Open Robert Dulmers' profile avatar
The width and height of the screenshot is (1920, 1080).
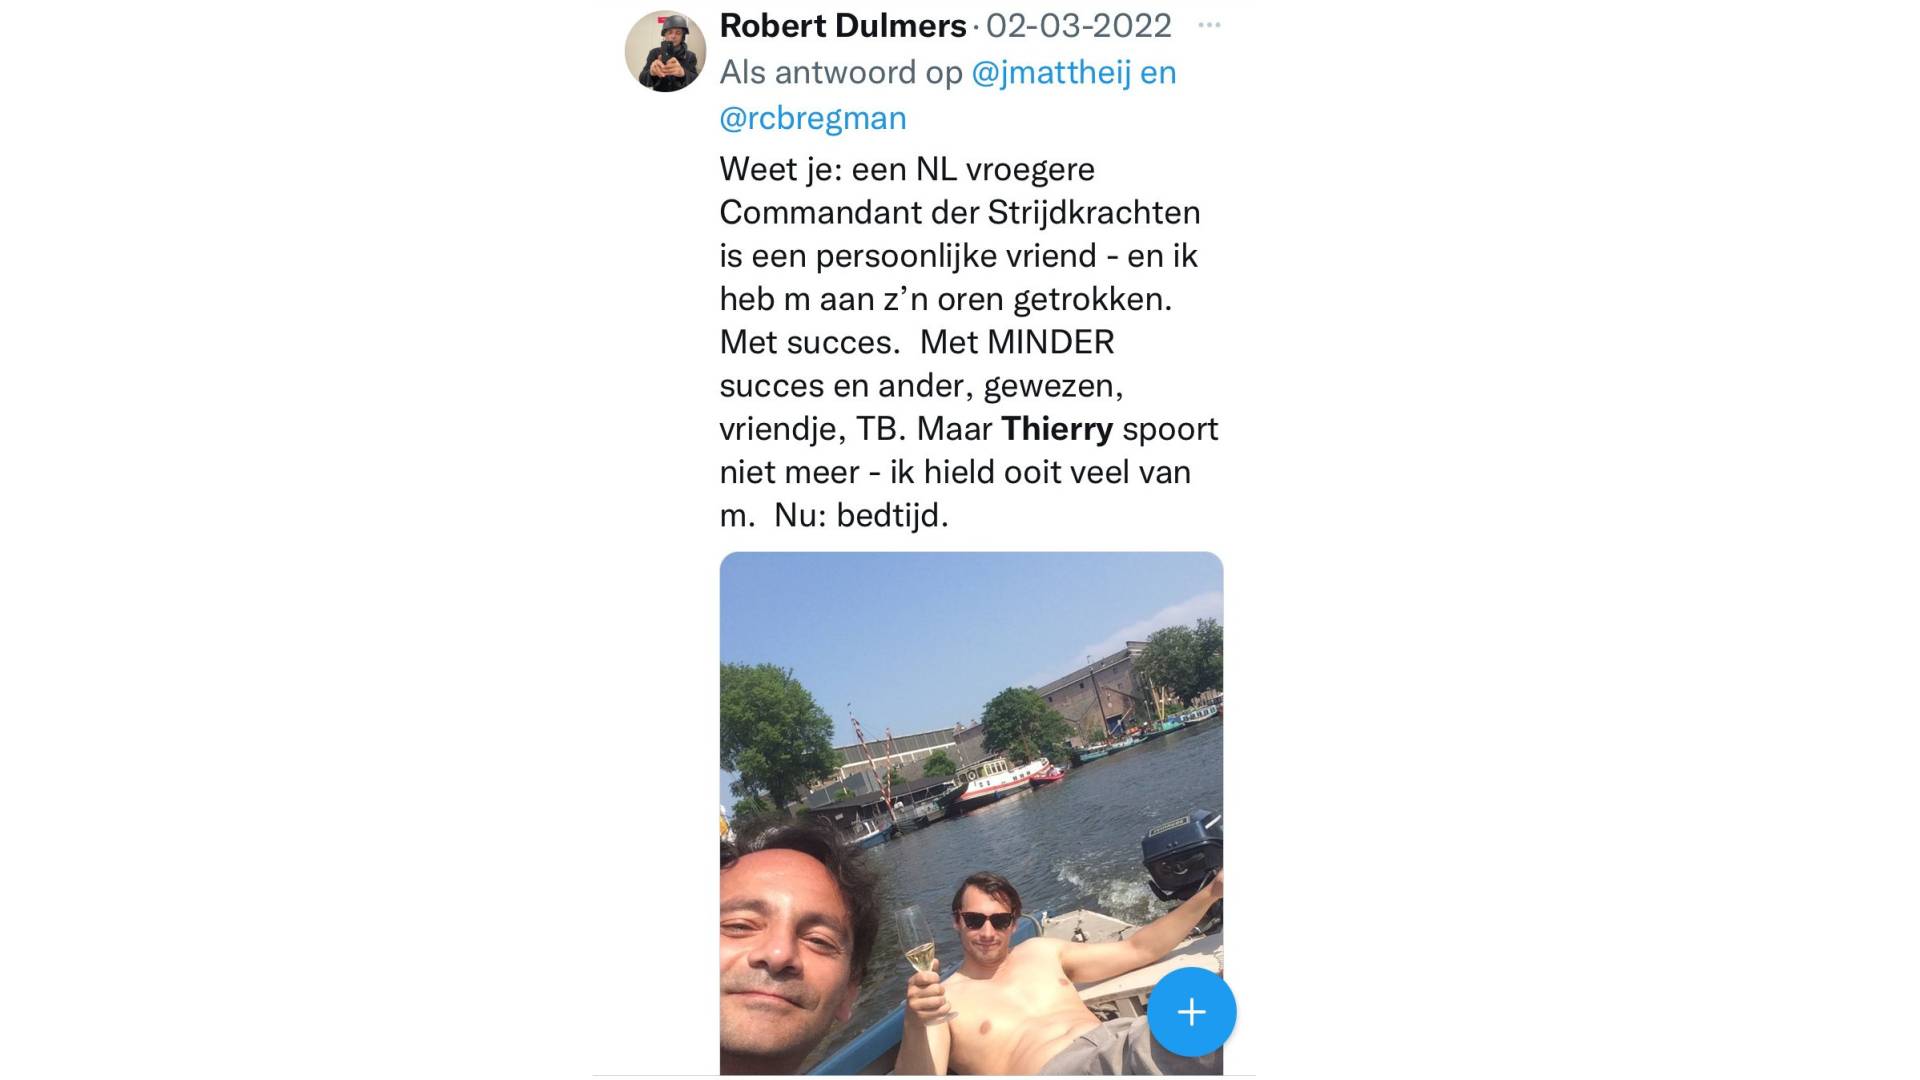click(x=665, y=51)
